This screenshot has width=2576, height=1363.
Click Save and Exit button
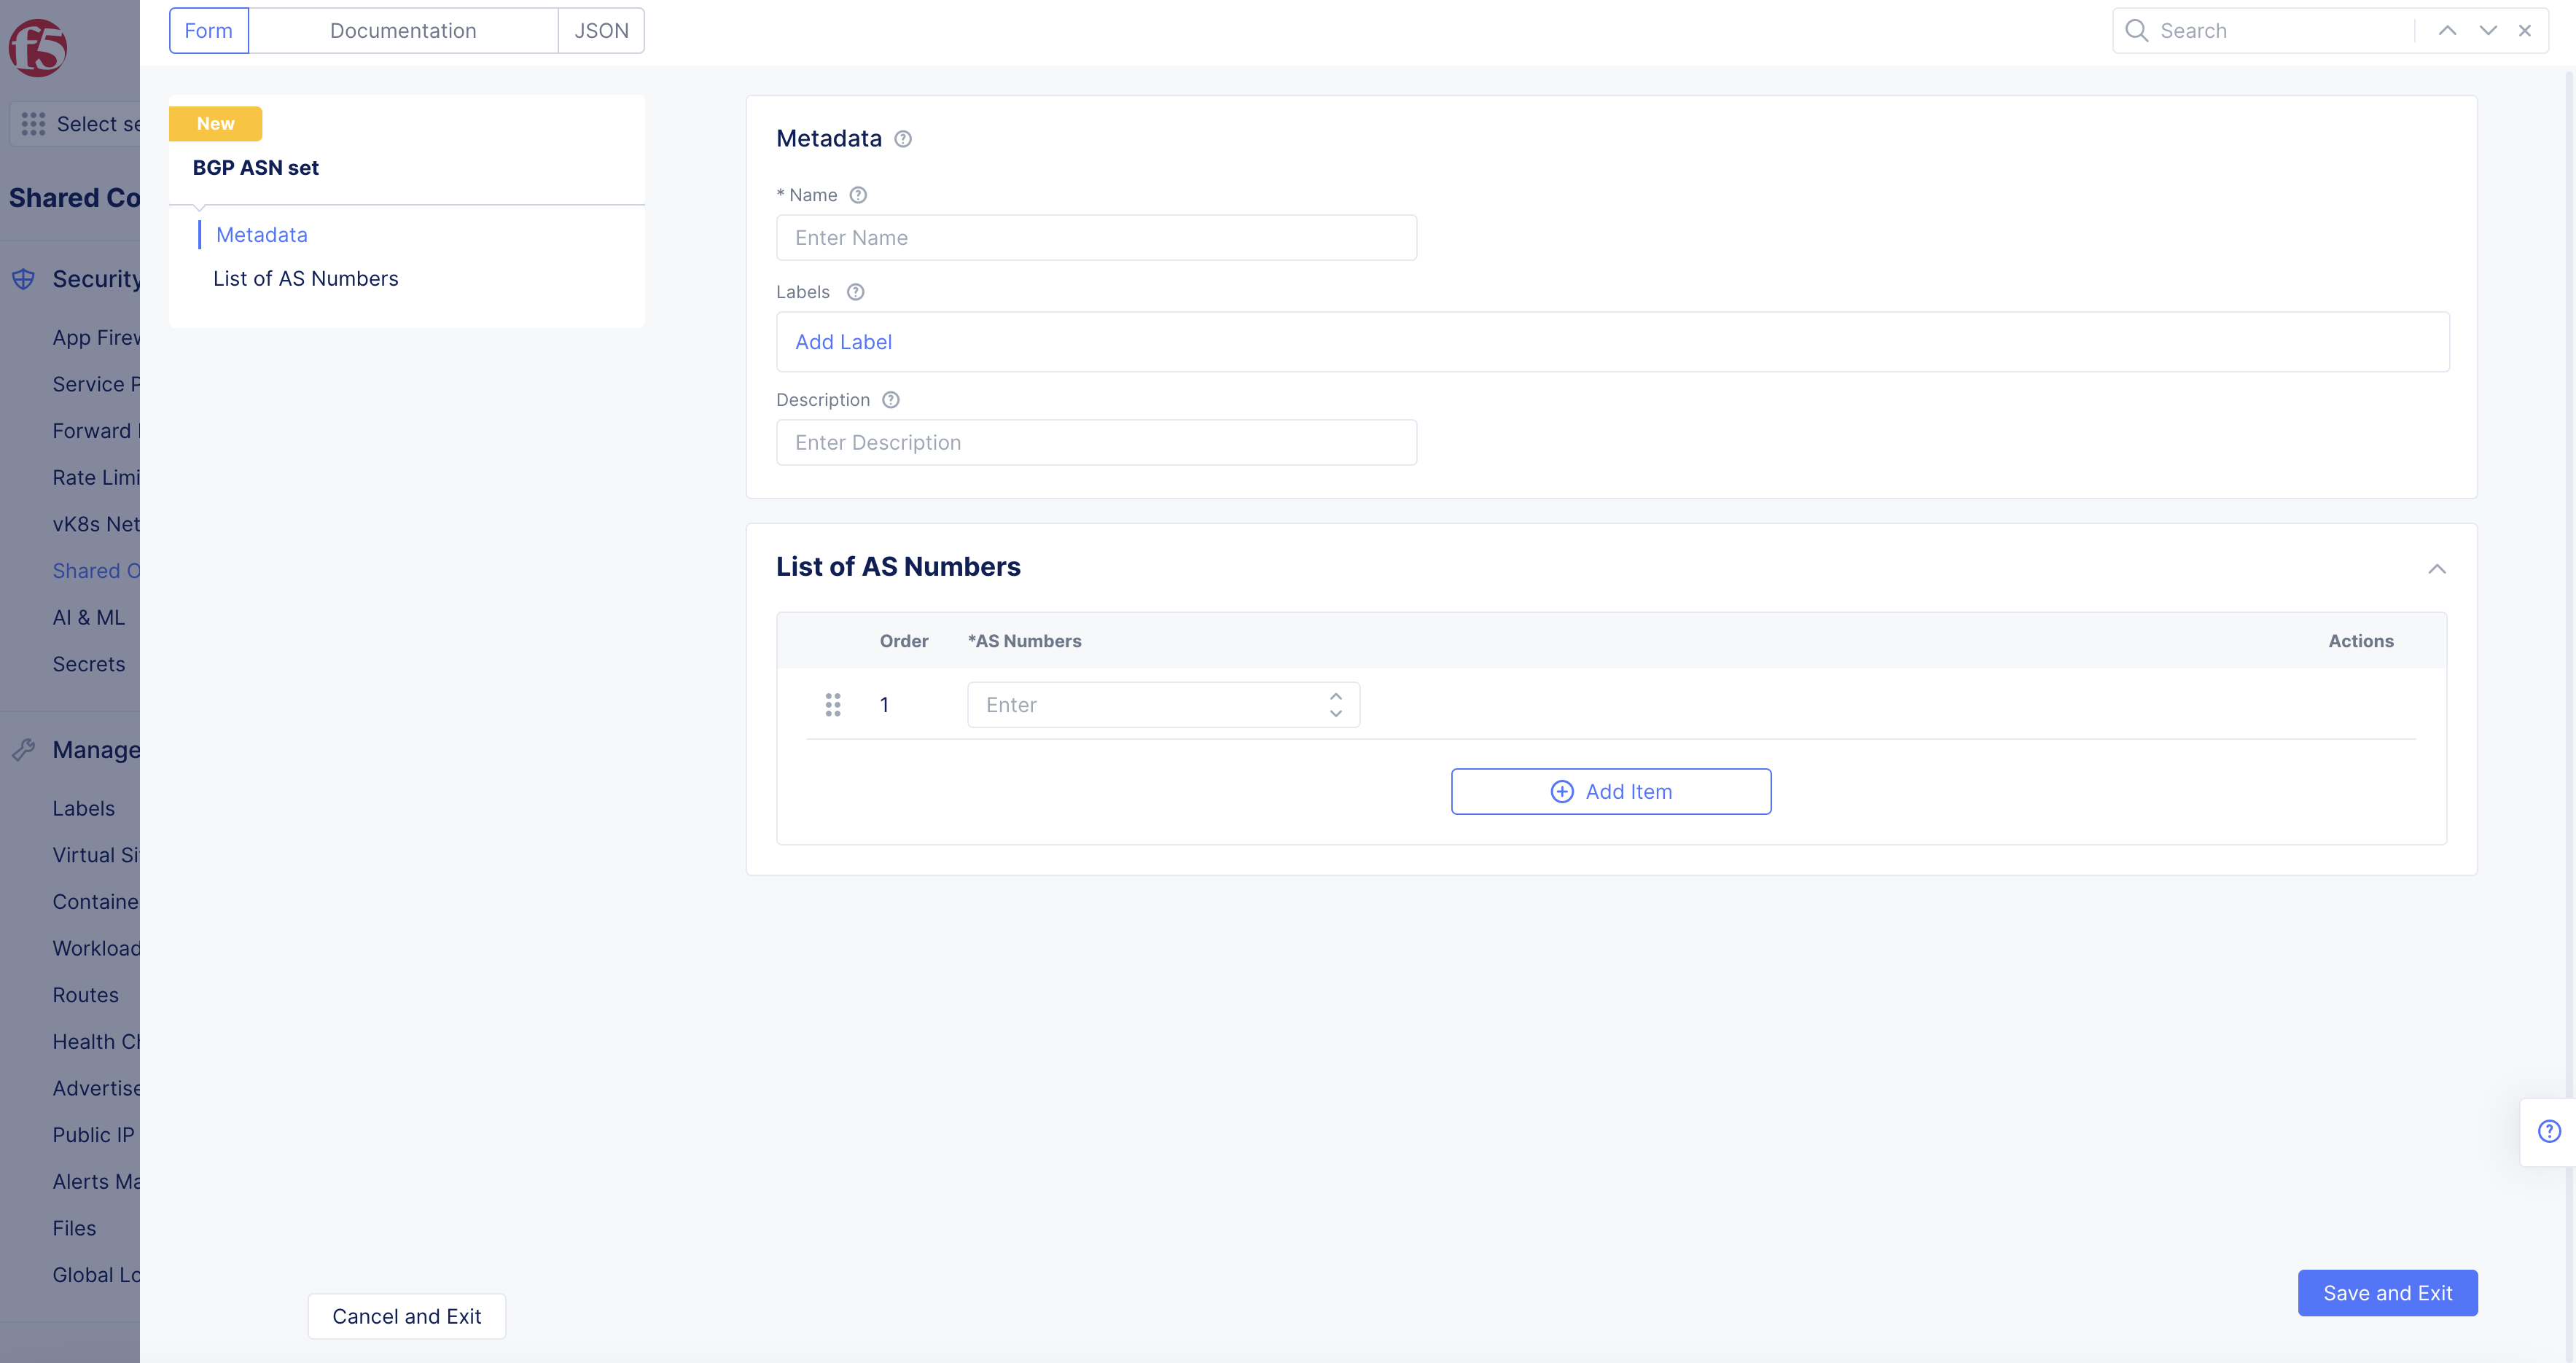tap(2387, 1293)
